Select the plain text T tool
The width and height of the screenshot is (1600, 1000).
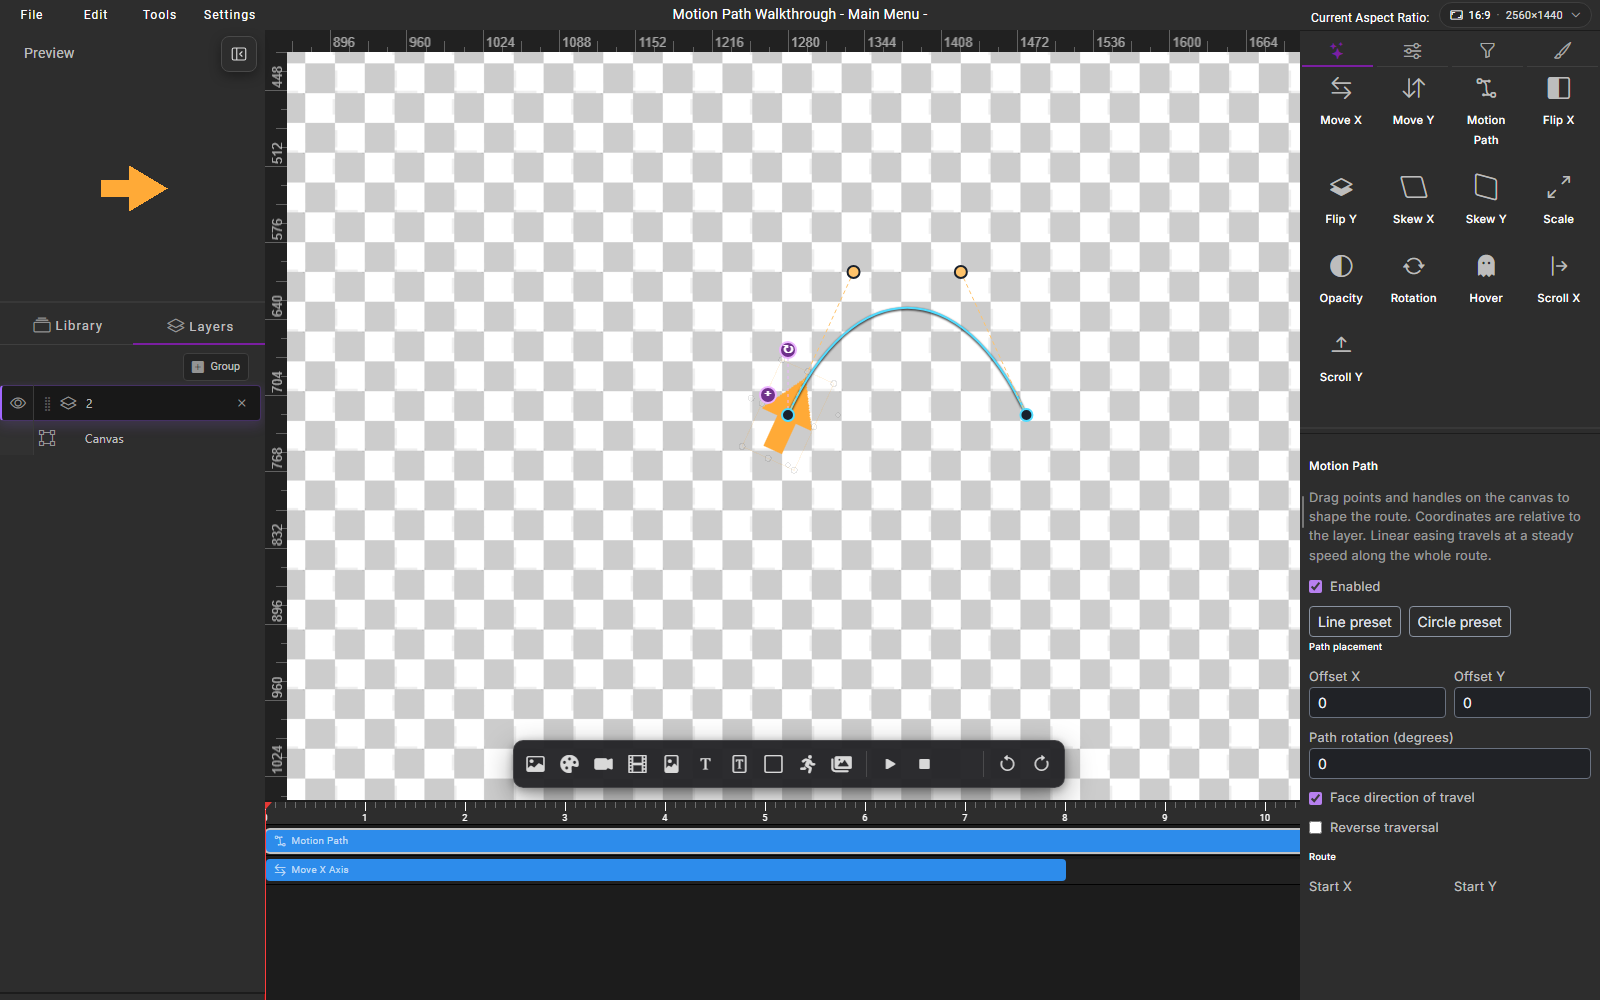[x=705, y=764]
